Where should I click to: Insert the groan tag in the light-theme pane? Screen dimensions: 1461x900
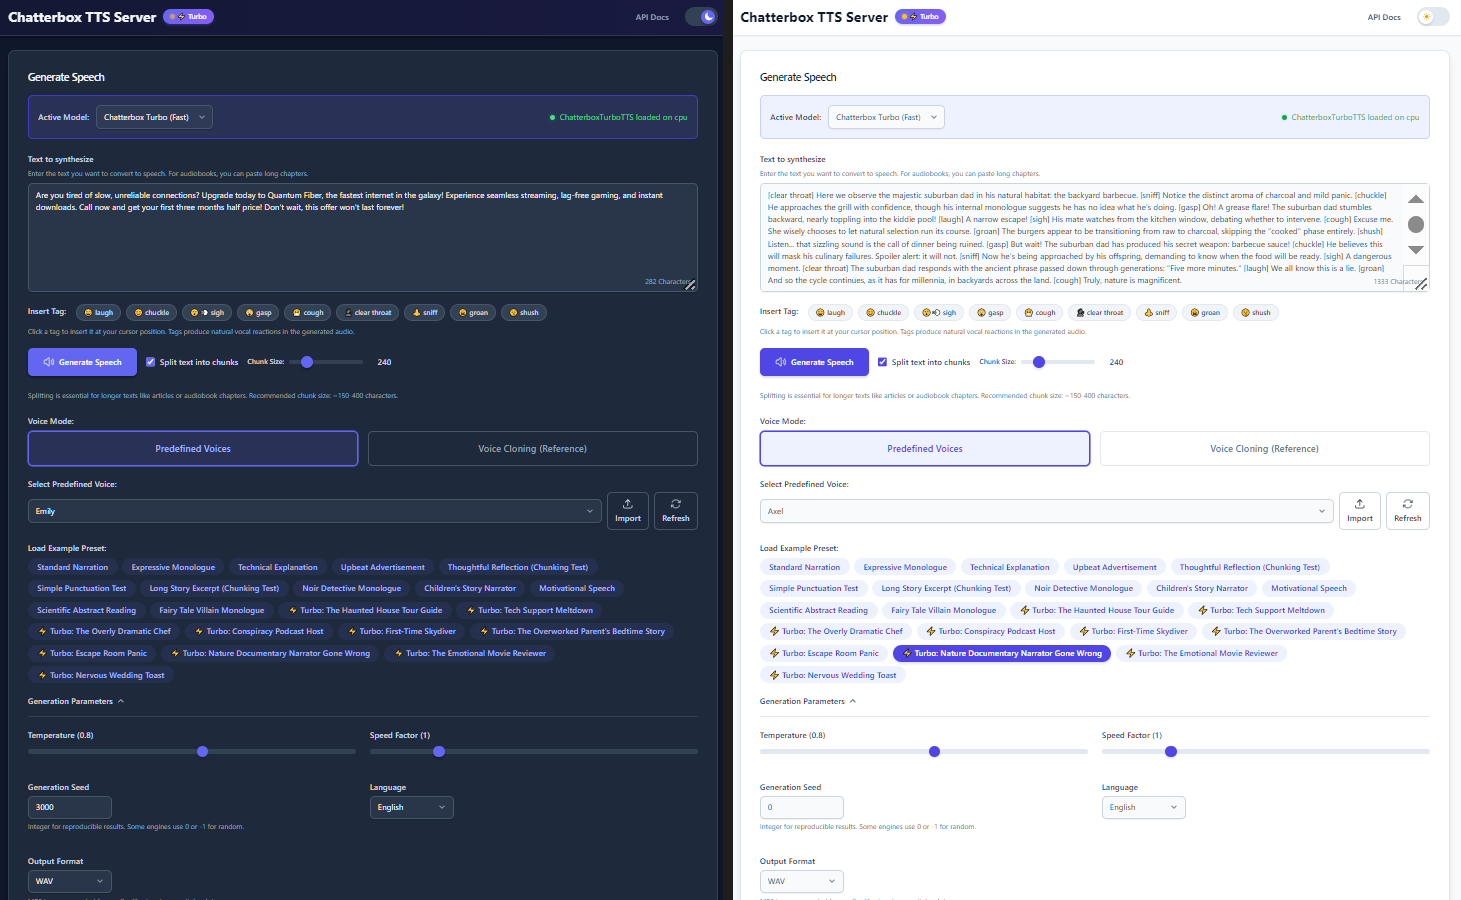pos(1205,312)
